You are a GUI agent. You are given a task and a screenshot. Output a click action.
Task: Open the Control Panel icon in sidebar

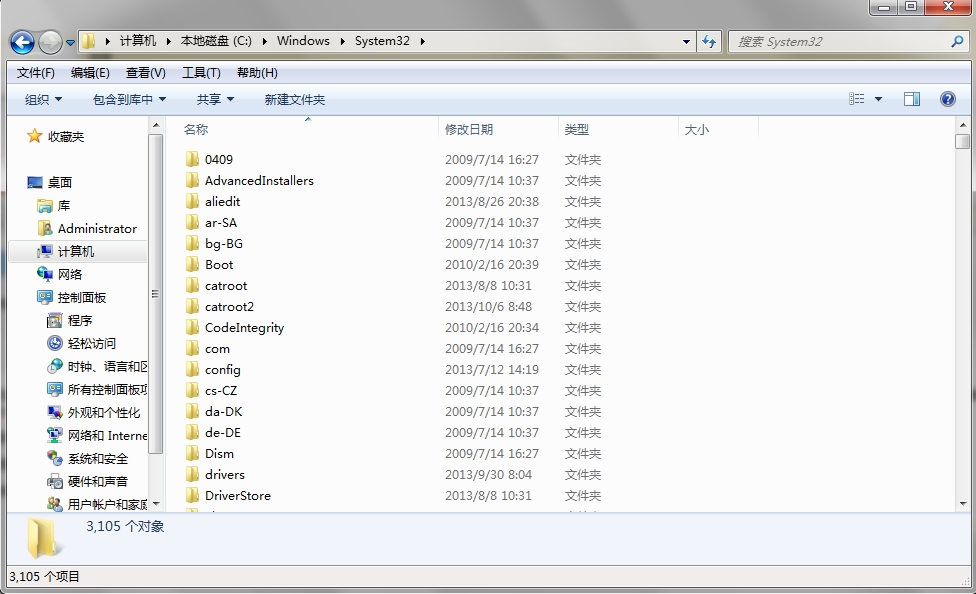(x=45, y=297)
